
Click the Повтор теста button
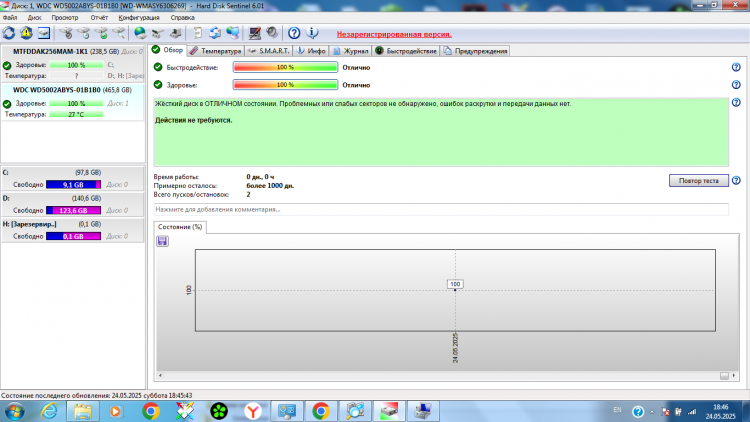pyautogui.click(x=699, y=180)
